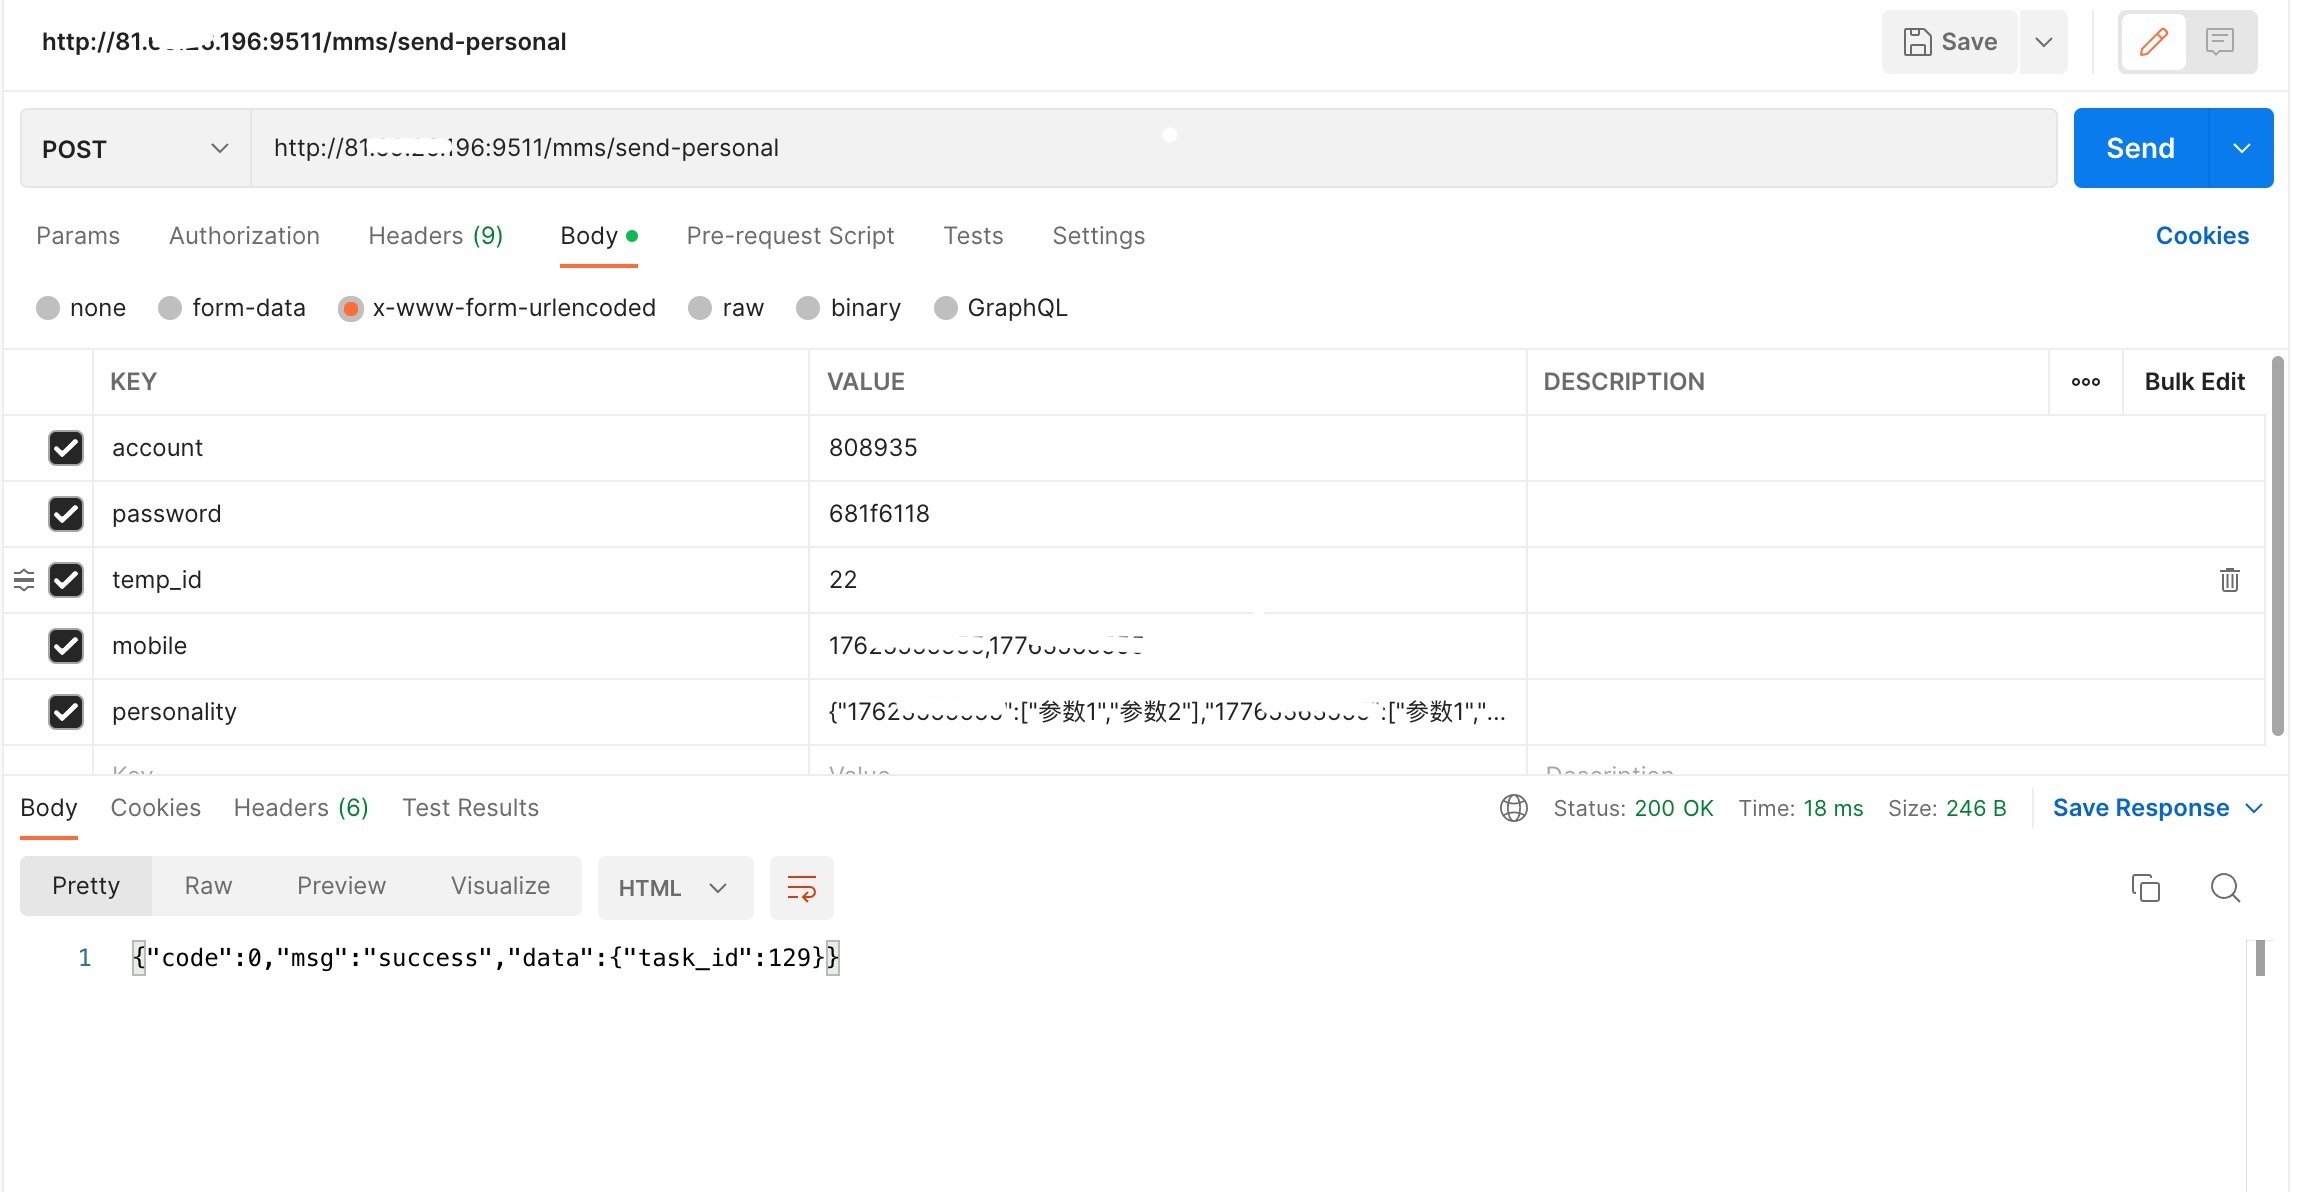Open the Test Results tab
This screenshot has height=1192, width=2322.
pyautogui.click(x=470, y=808)
